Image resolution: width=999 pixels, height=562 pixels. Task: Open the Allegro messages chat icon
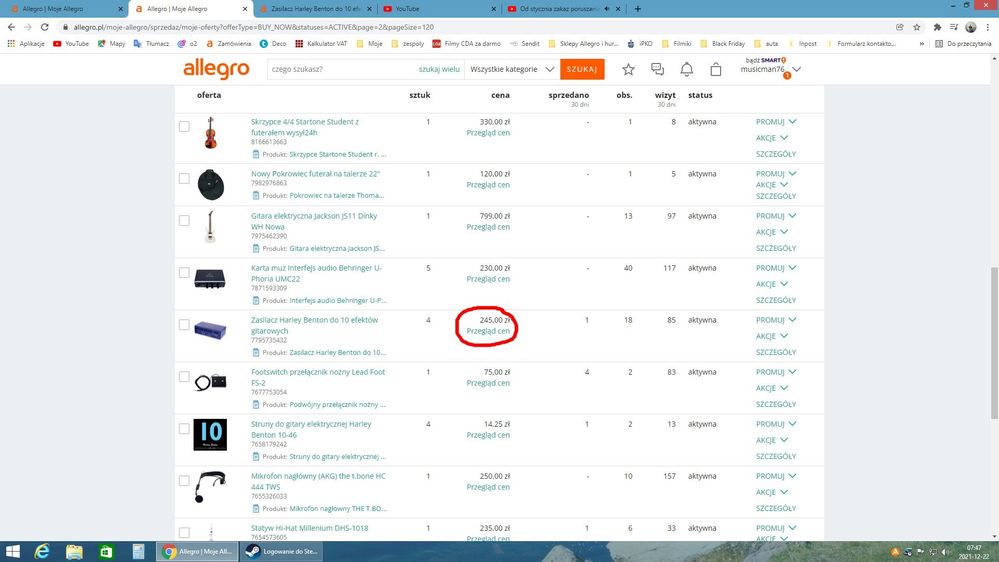point(658,69)
